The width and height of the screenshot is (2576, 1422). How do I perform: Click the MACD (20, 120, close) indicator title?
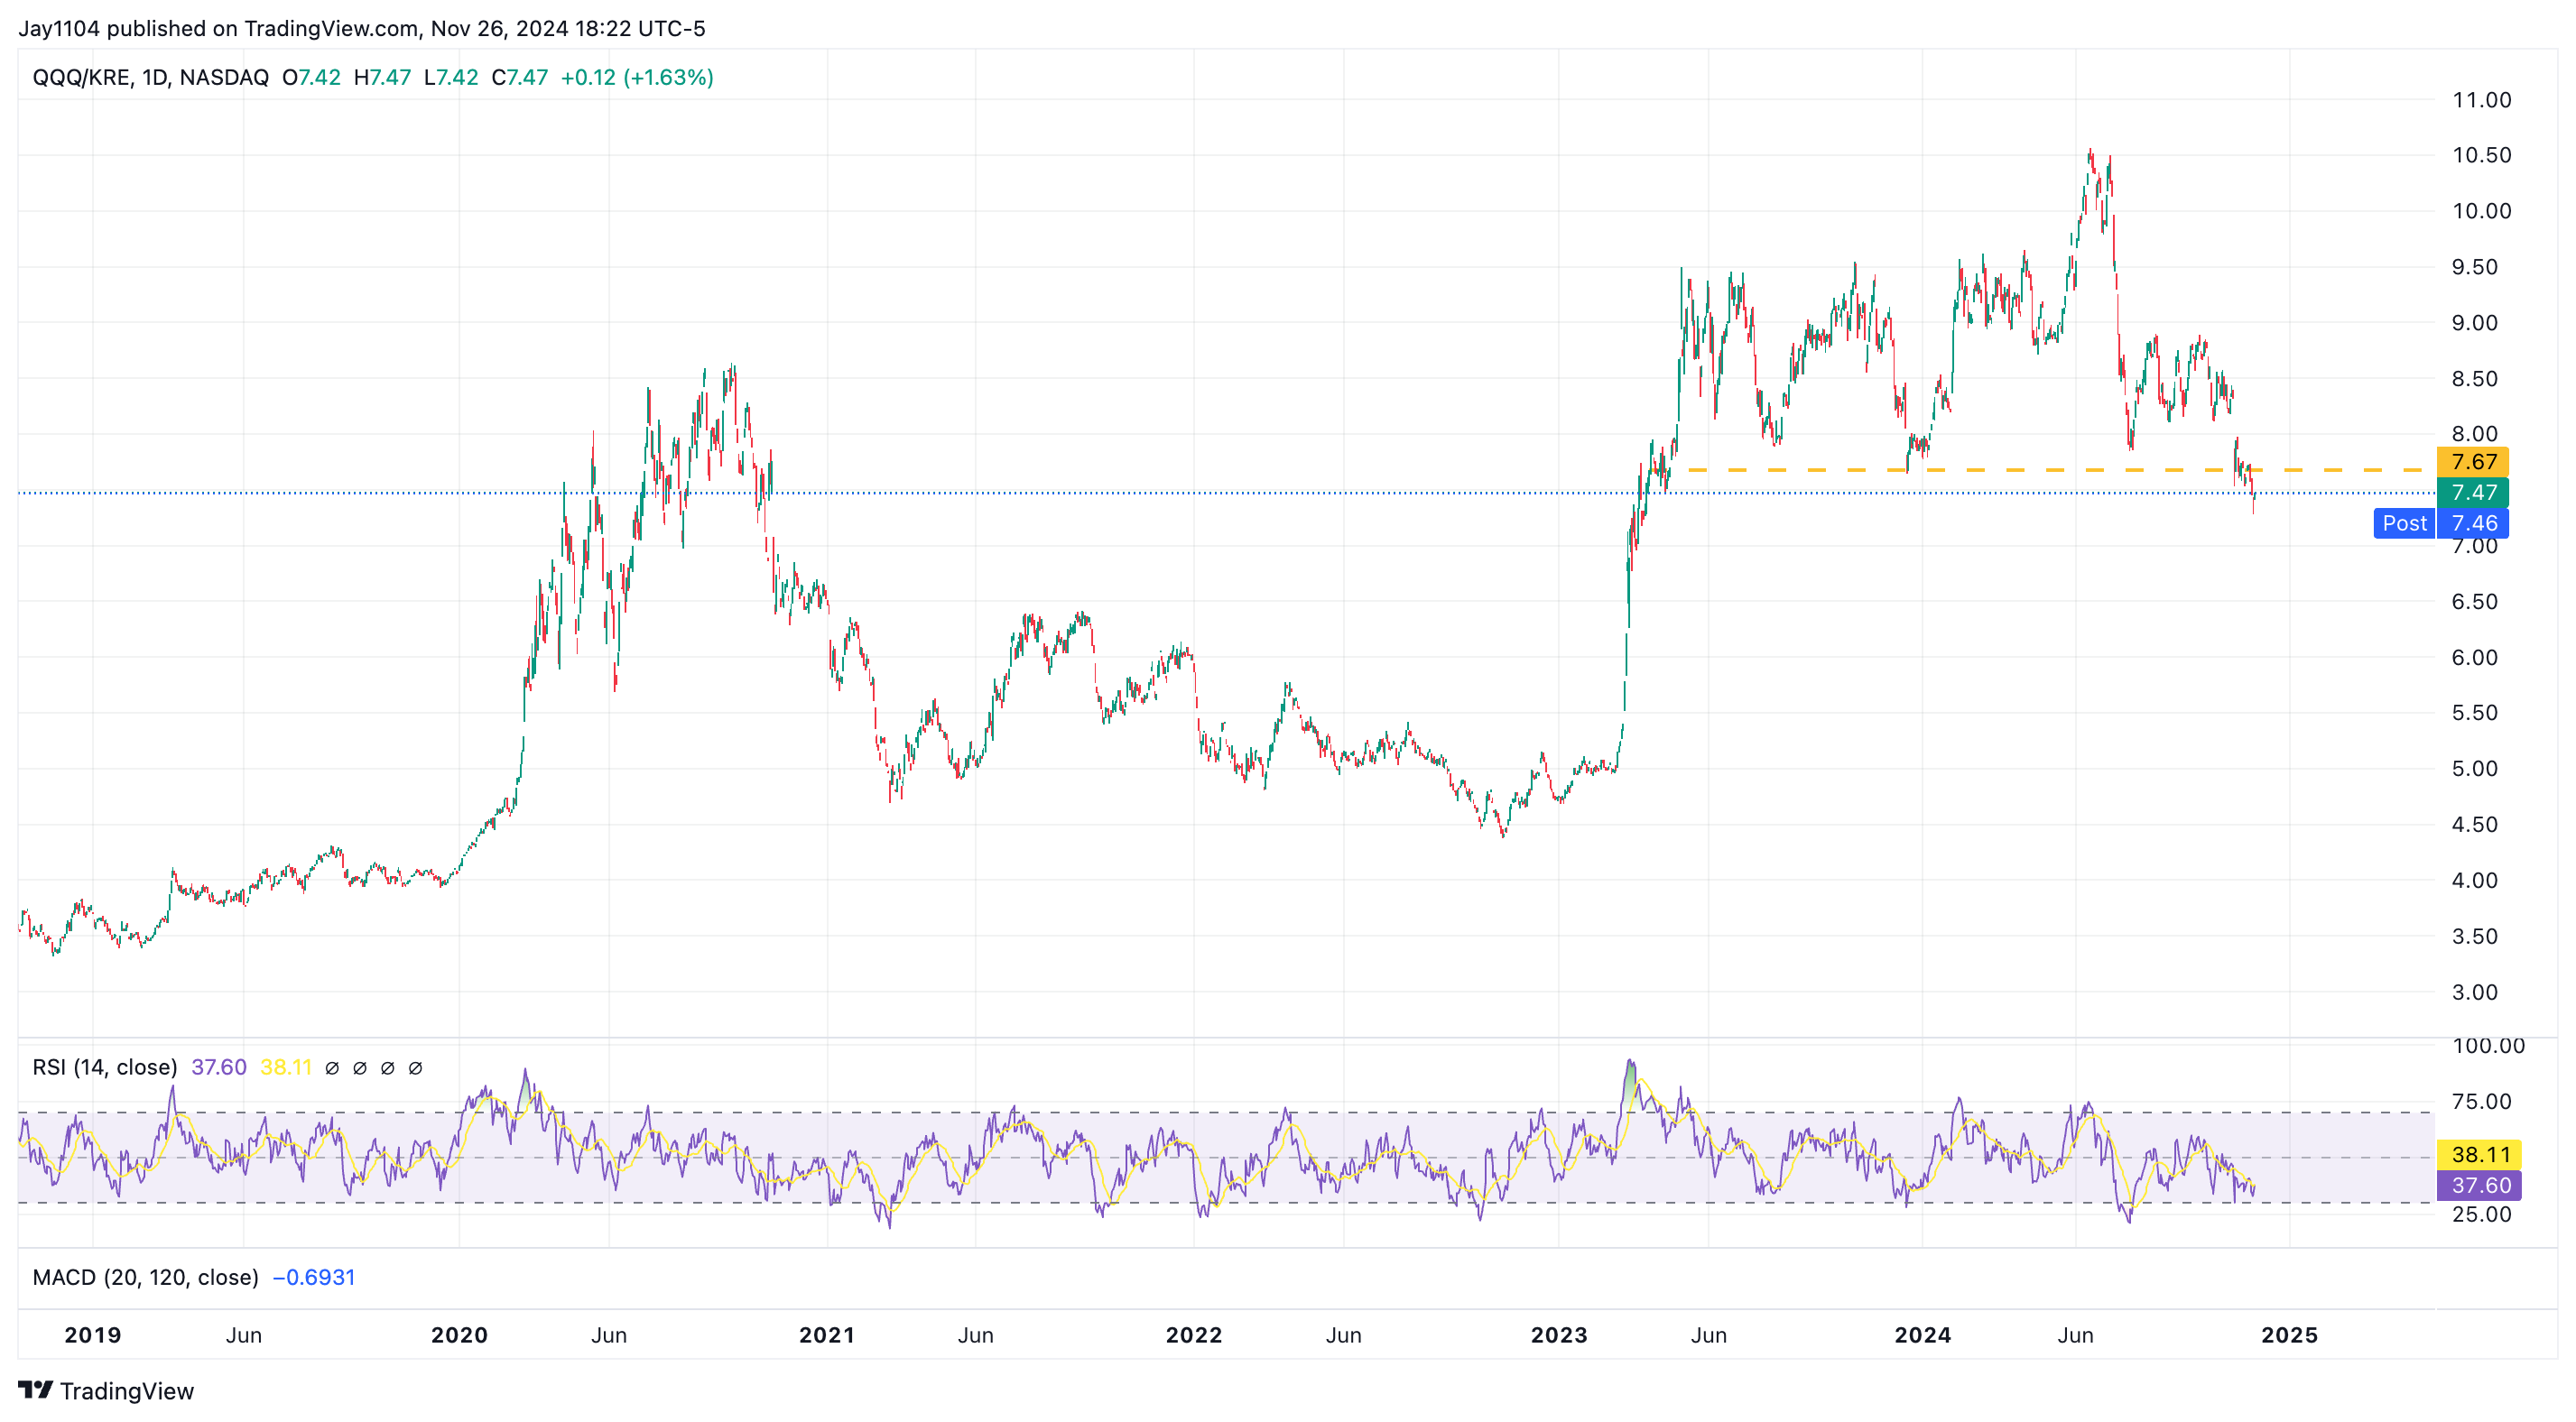point(145,1277)
